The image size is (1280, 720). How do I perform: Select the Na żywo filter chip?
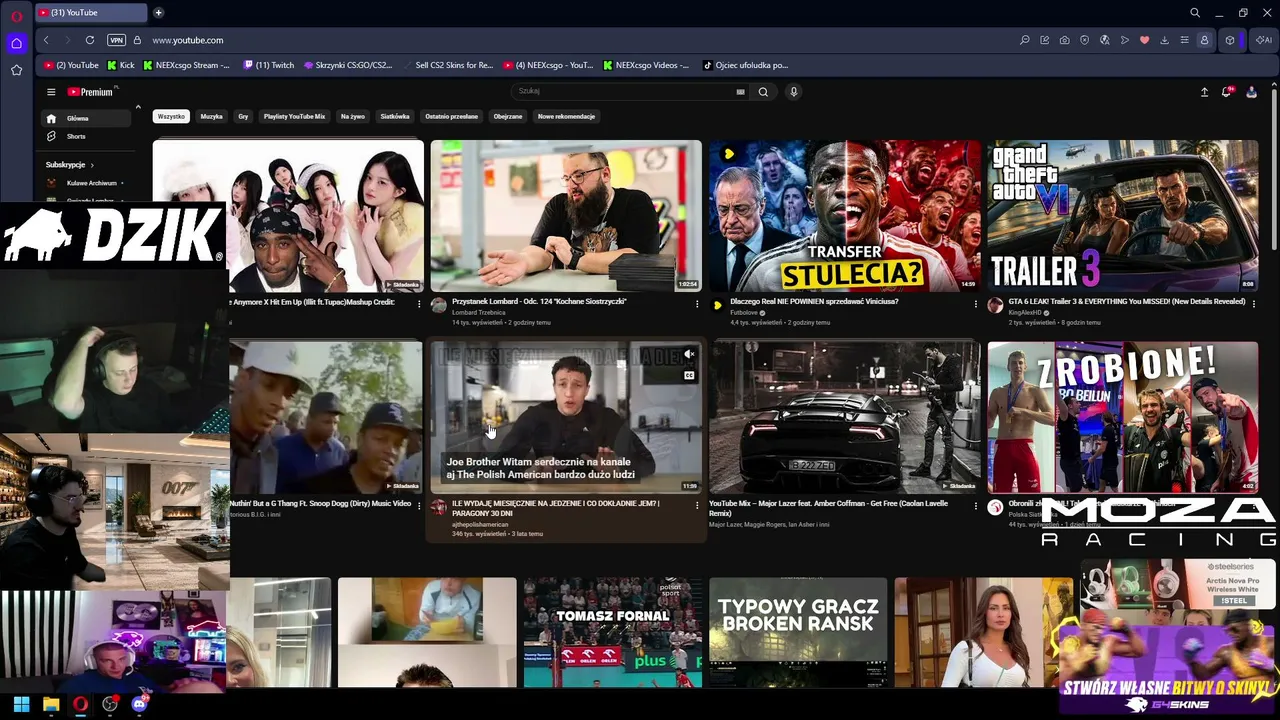[x=353, y=116]
